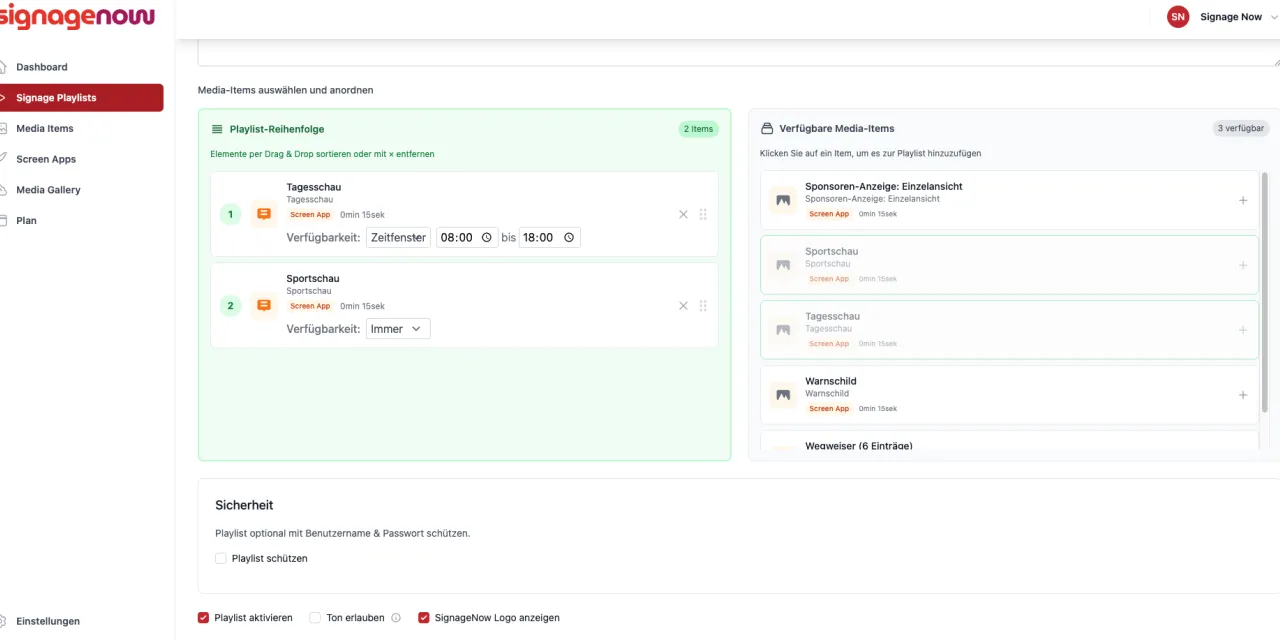Open the Zeitfenster availability dropdown for Tagesschau
1280x640 pixels.
click(x=398, y=238)
